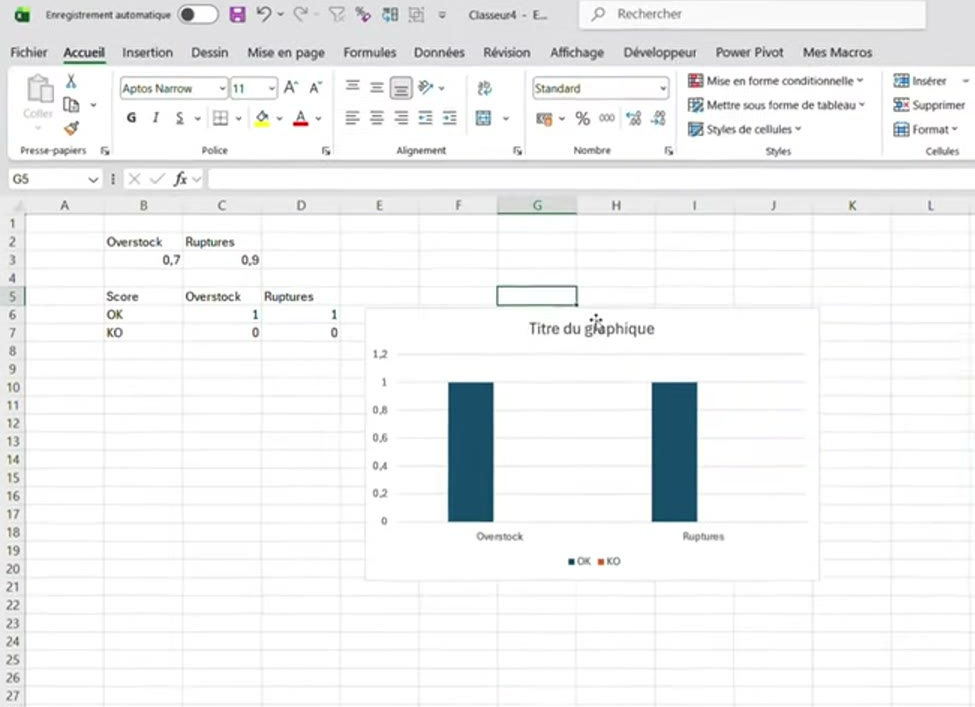Open the Aptos Narrow font dropdown
The image size is (975, 707).
(222, 89)
